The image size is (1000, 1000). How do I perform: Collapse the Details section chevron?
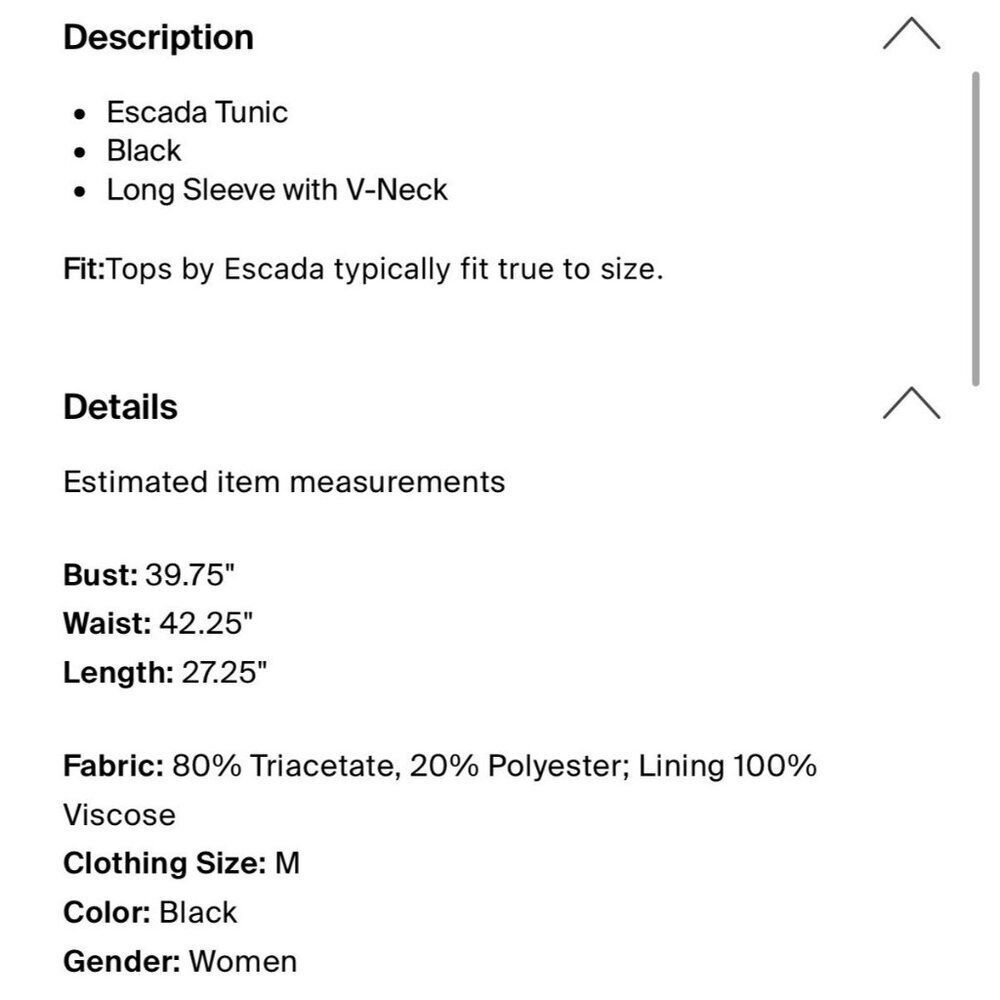click(911, 405)
